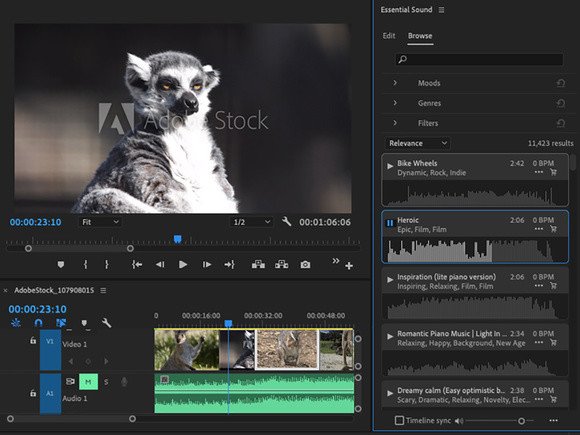Open the Fit zoom level dropdown
The width and height of the screenshot is (580, 435).
click(100, 222)
